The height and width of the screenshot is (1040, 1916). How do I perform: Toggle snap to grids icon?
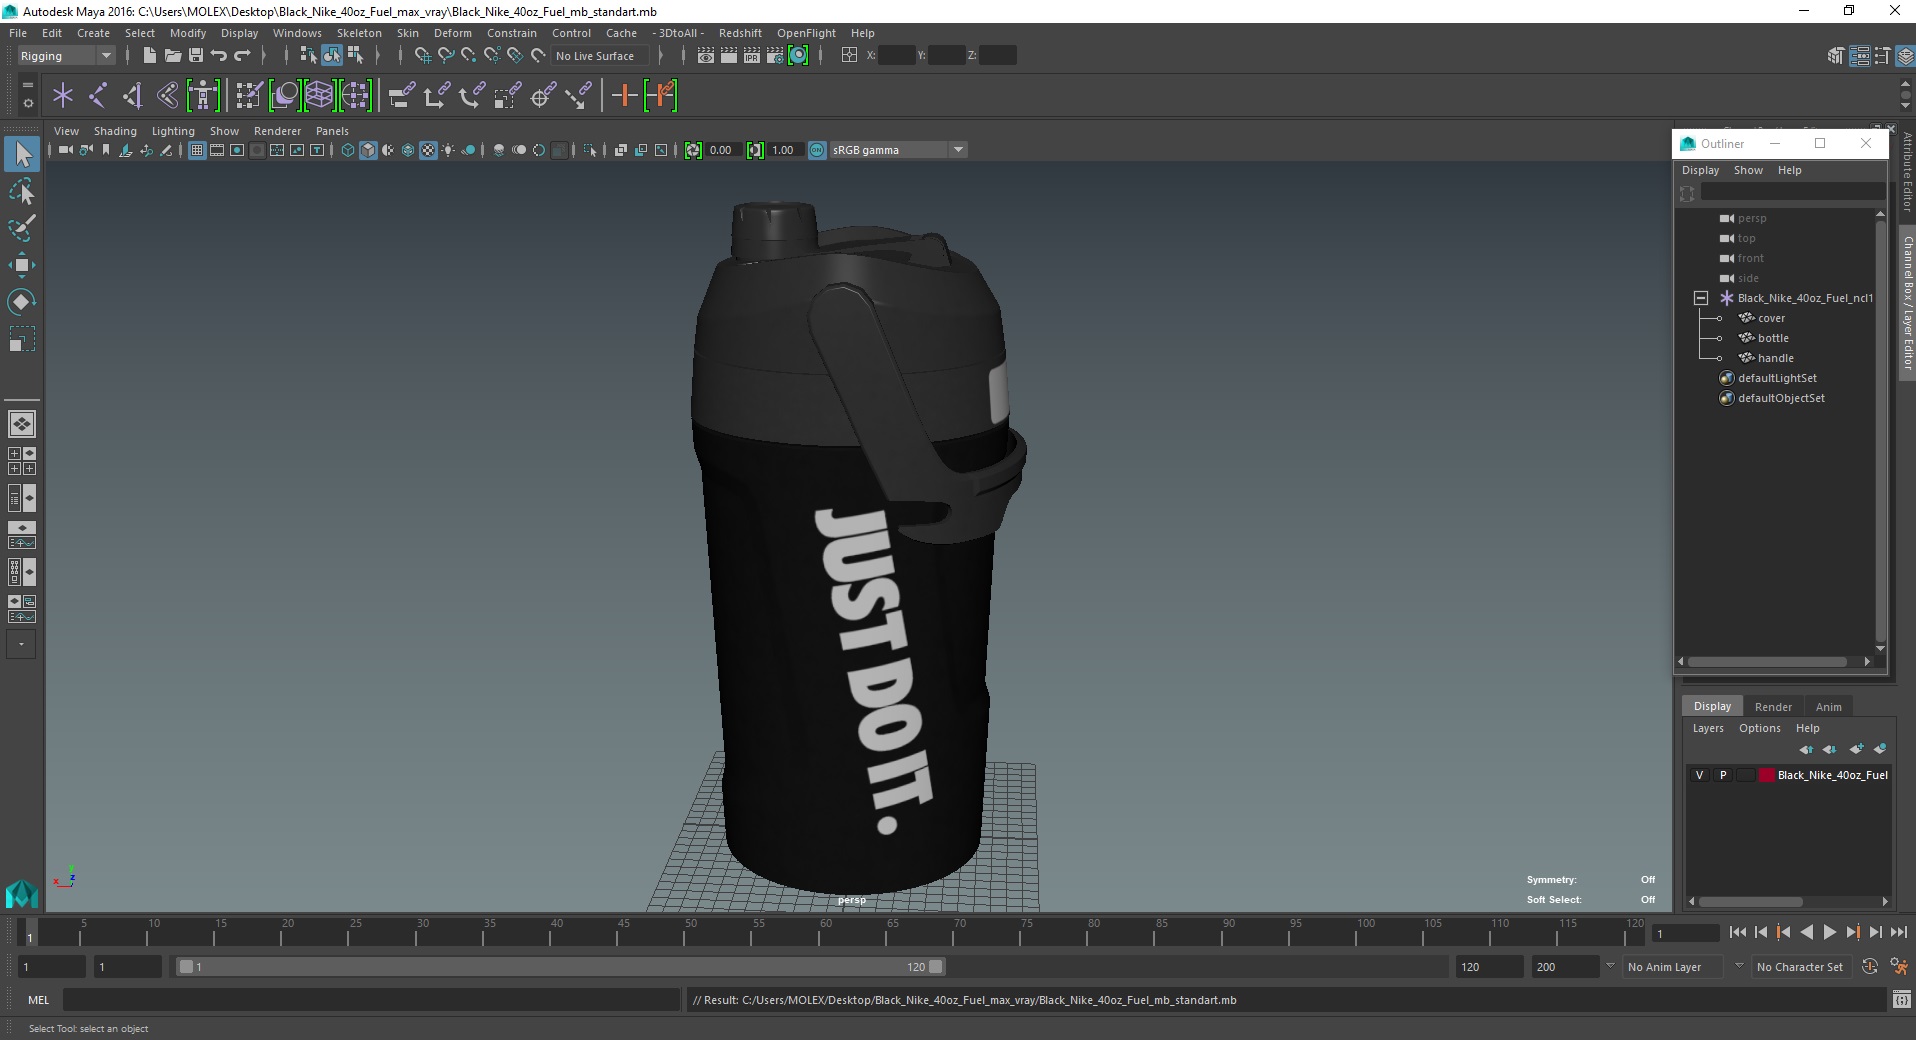tap(422, 56)
